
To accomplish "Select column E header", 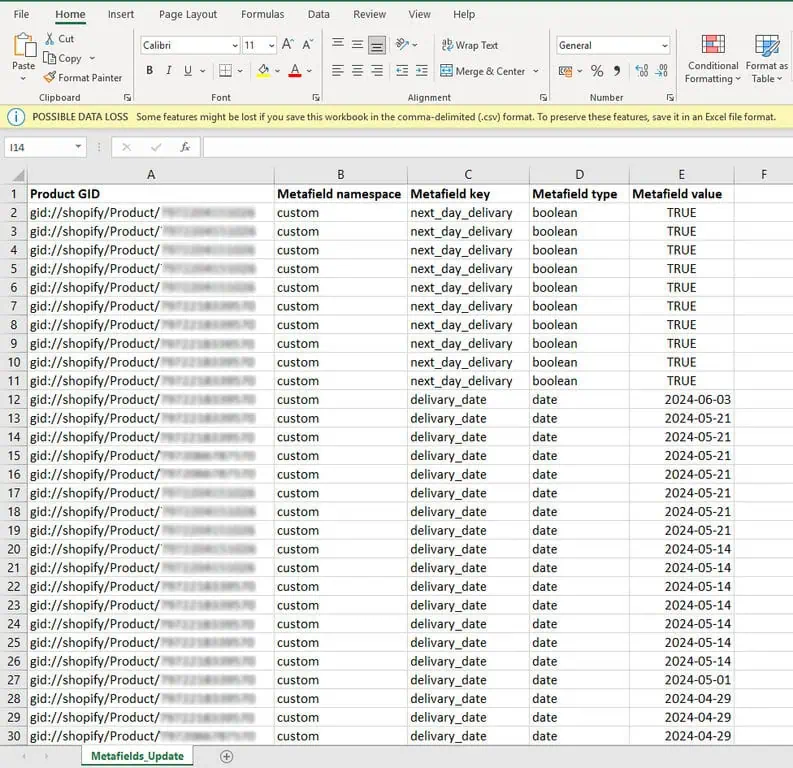I will [x=681, y=174].
